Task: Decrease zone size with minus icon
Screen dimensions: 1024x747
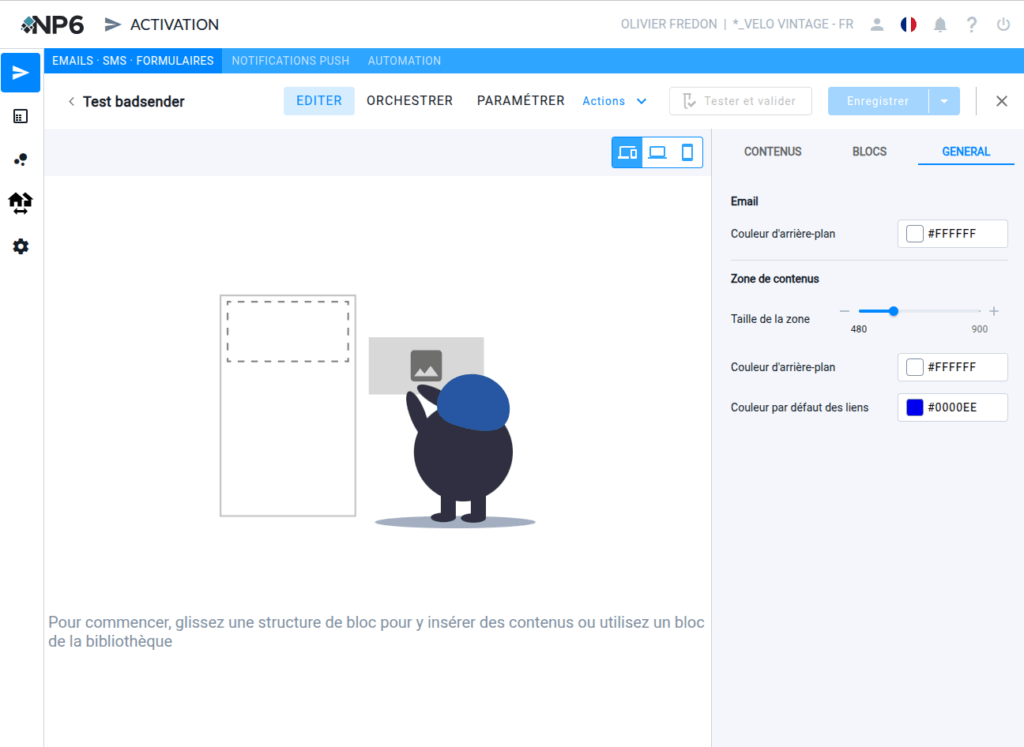Action: coord(844,311)
